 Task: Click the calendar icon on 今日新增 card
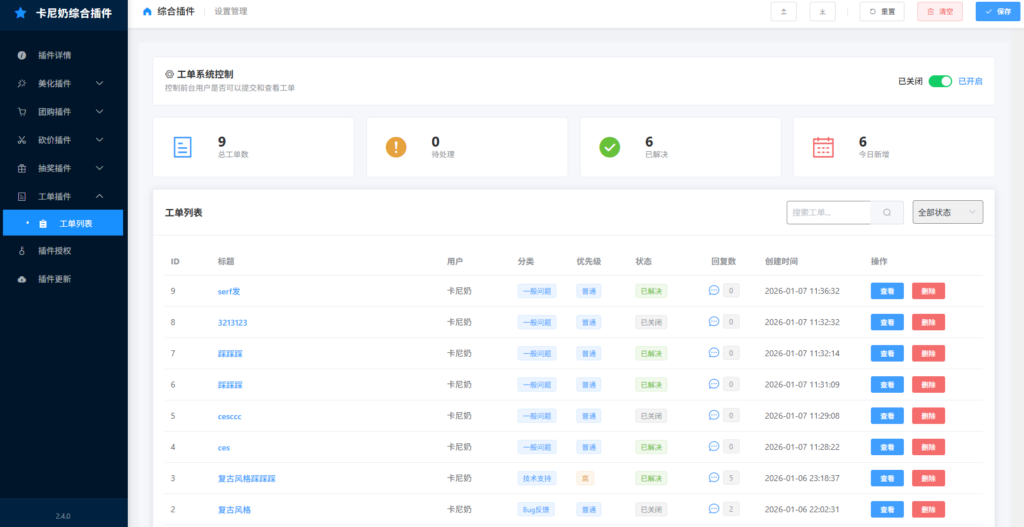(823, 147)
